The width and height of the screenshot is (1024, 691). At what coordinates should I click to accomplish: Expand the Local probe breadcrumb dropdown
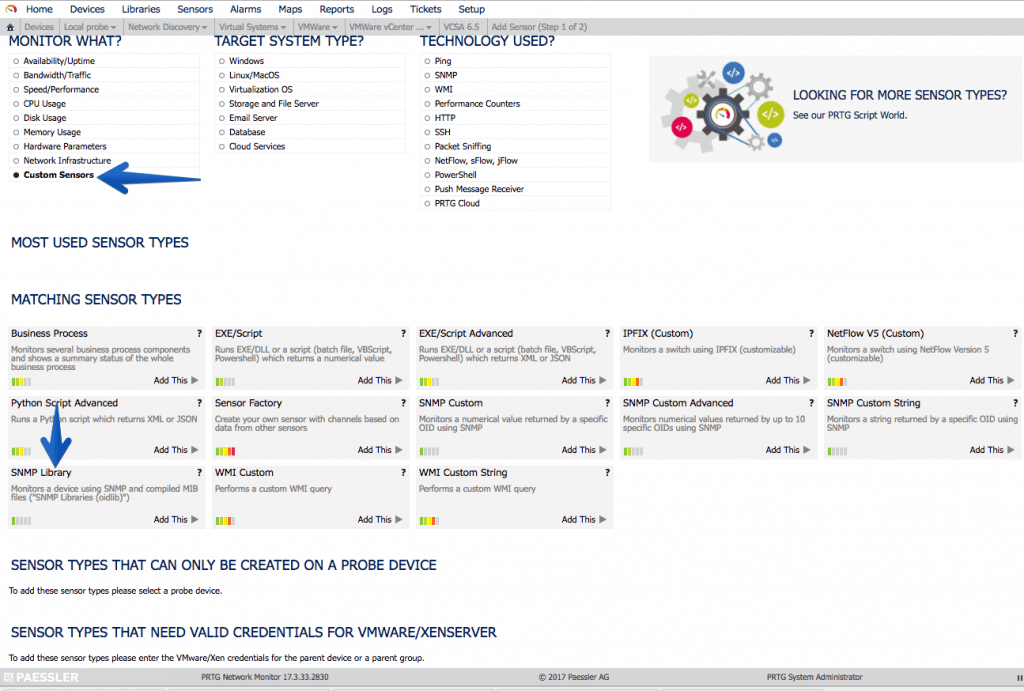[113, 27]
